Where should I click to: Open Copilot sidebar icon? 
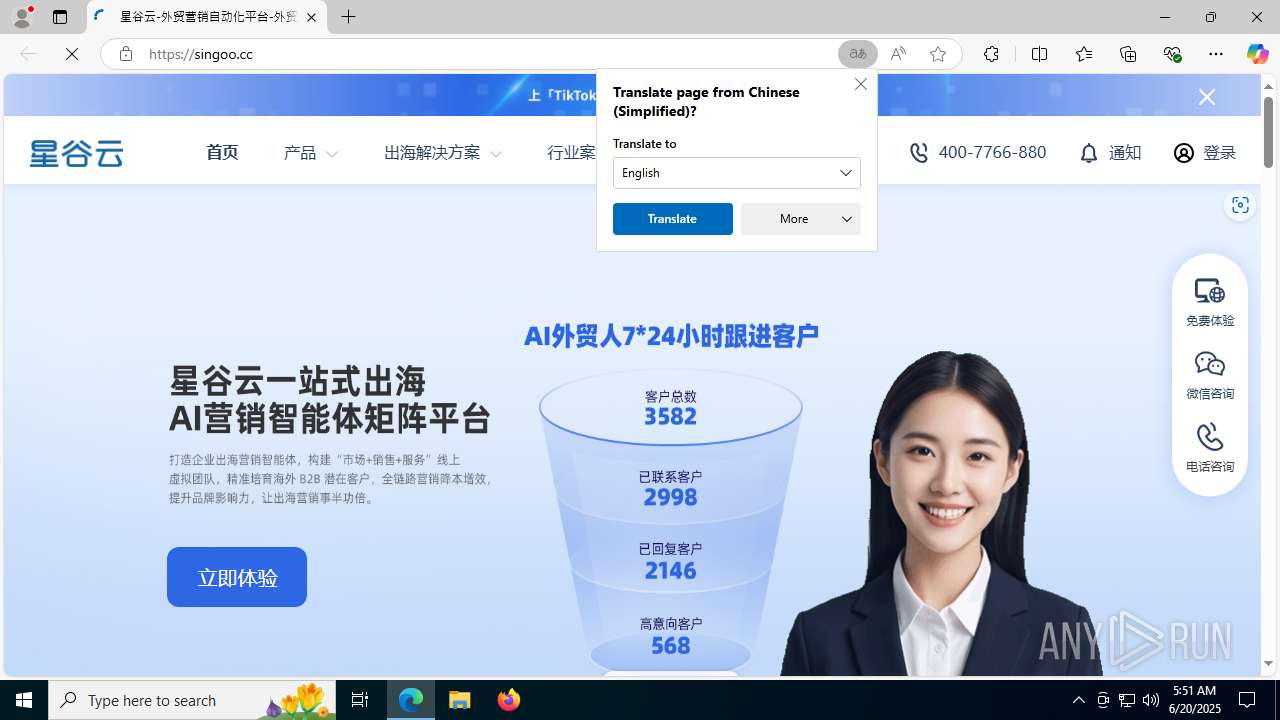click(1257, 54)
